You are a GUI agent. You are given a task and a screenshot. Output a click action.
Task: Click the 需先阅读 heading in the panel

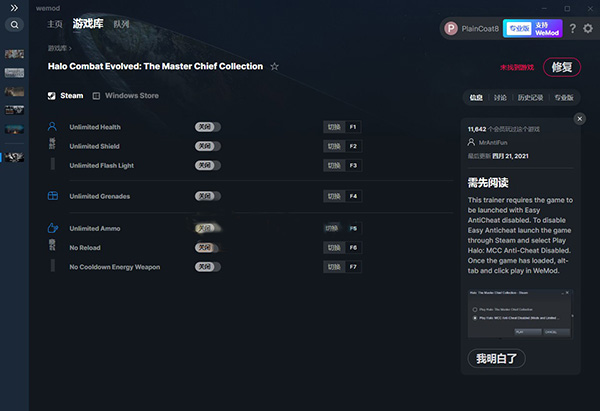click(x=488, y=183)
